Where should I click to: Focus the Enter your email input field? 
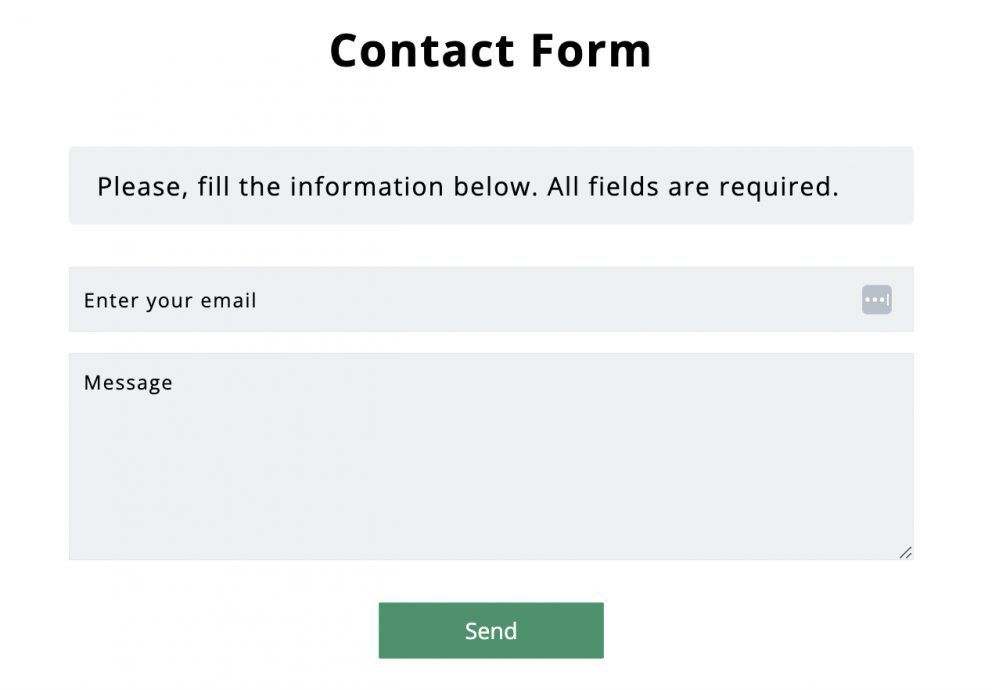pyautogui.click(x=491, y=299)
